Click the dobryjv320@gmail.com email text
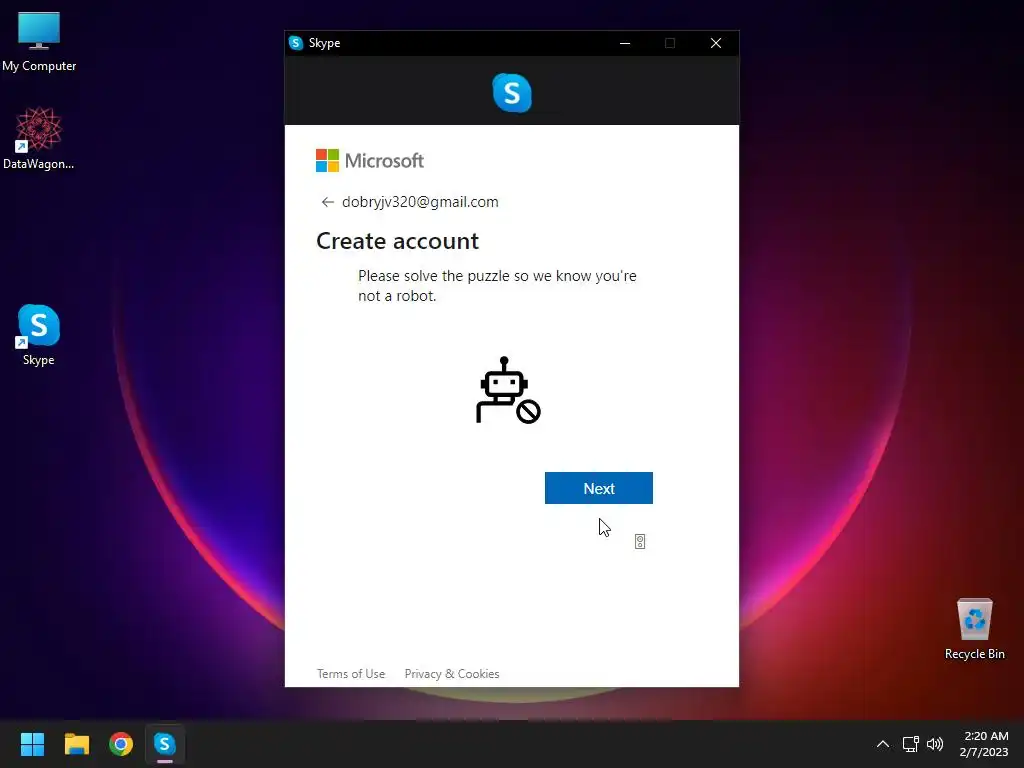 point(420,202)
